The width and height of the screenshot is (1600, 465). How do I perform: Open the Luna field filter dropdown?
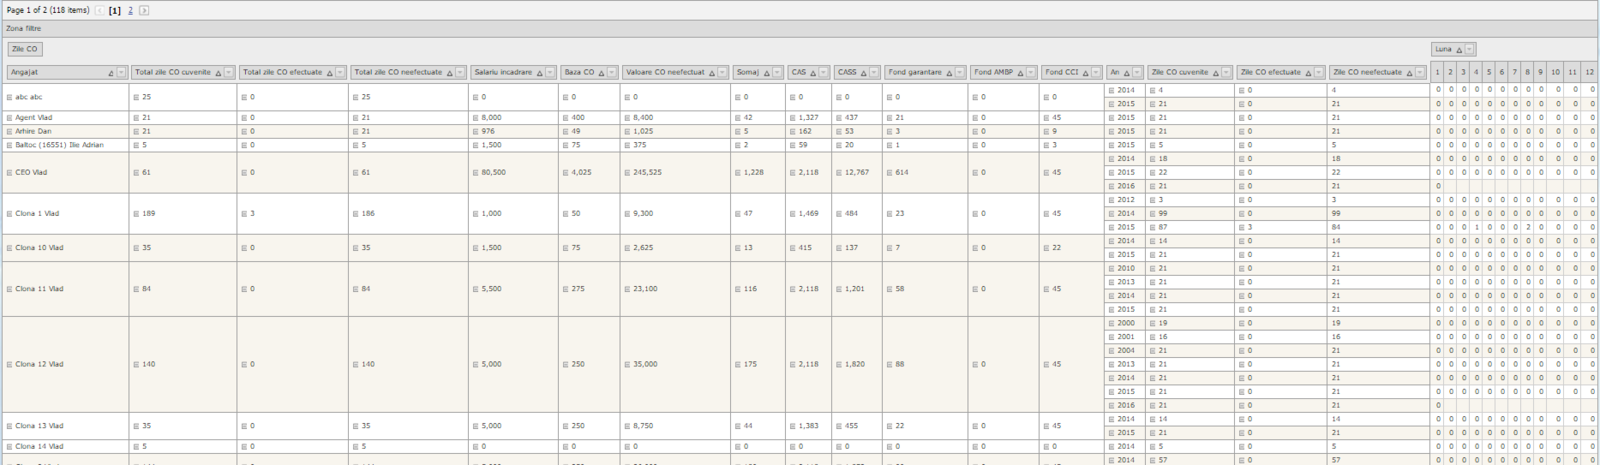coord(1469,49)
